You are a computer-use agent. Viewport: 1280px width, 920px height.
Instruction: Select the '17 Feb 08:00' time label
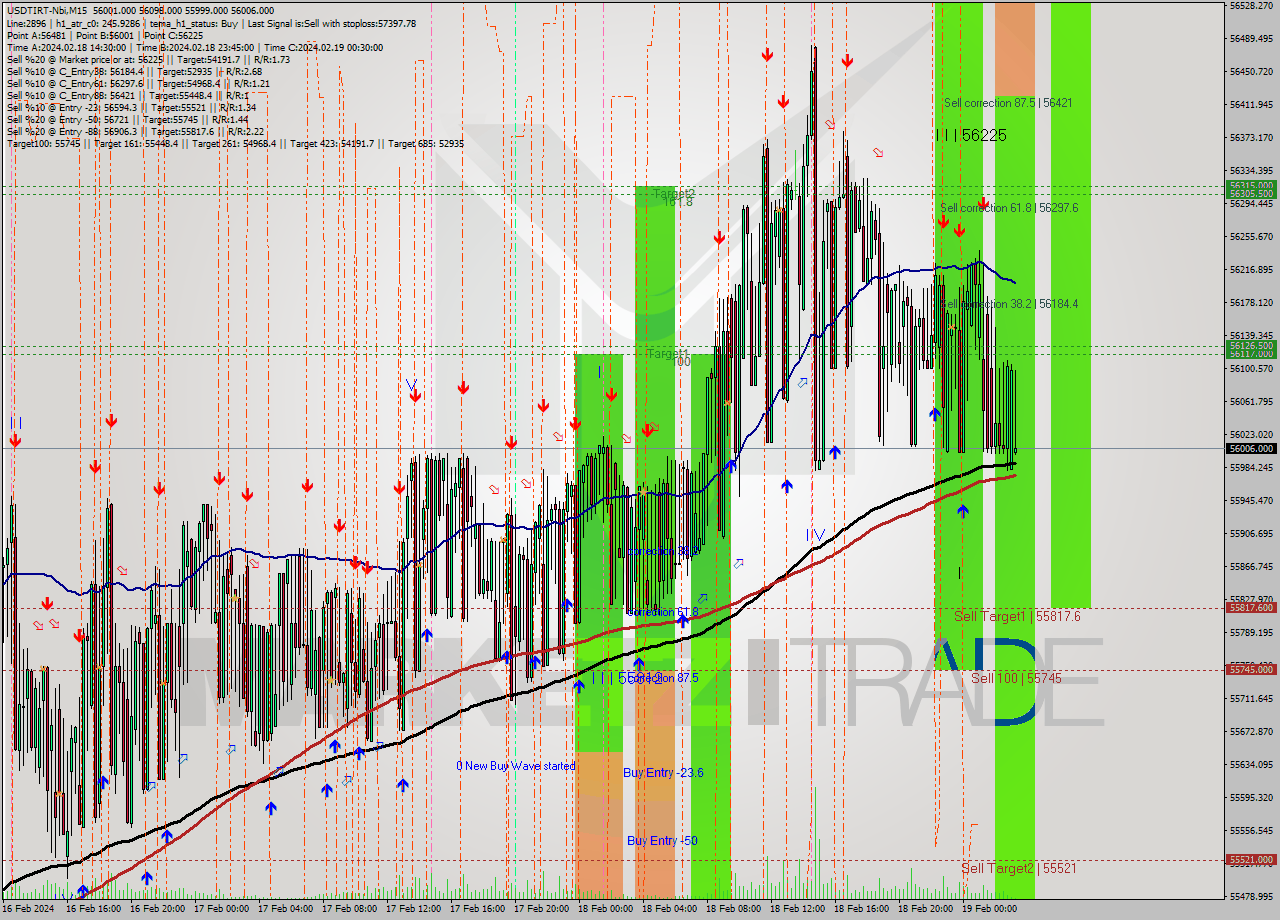pyautogui.click(x=350, y=909)
